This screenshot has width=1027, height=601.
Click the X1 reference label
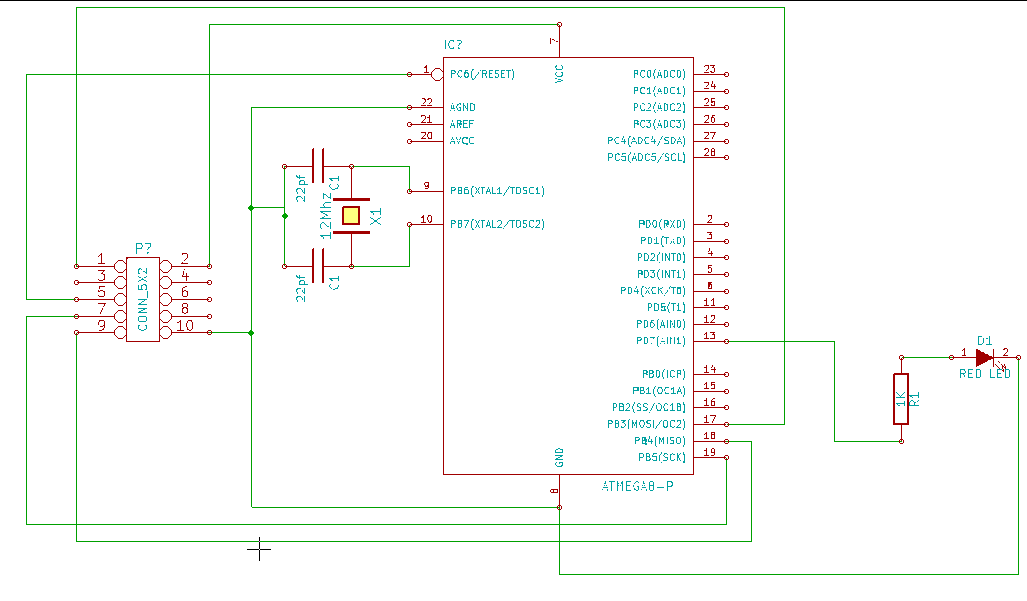tap(376, 217)
